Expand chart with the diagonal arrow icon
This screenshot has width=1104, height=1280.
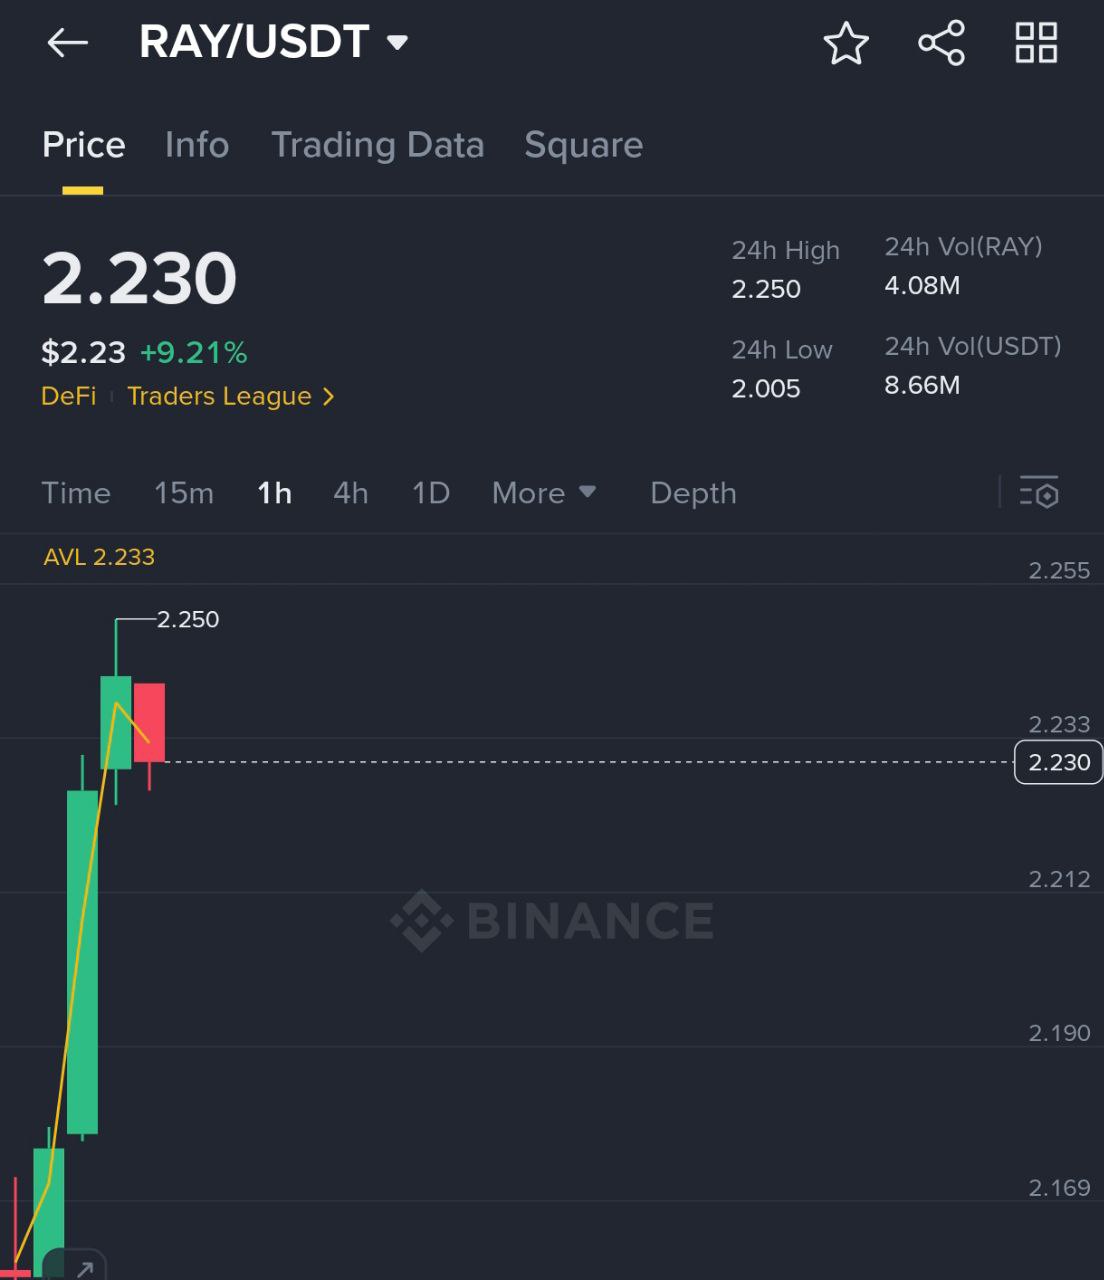85,1268
